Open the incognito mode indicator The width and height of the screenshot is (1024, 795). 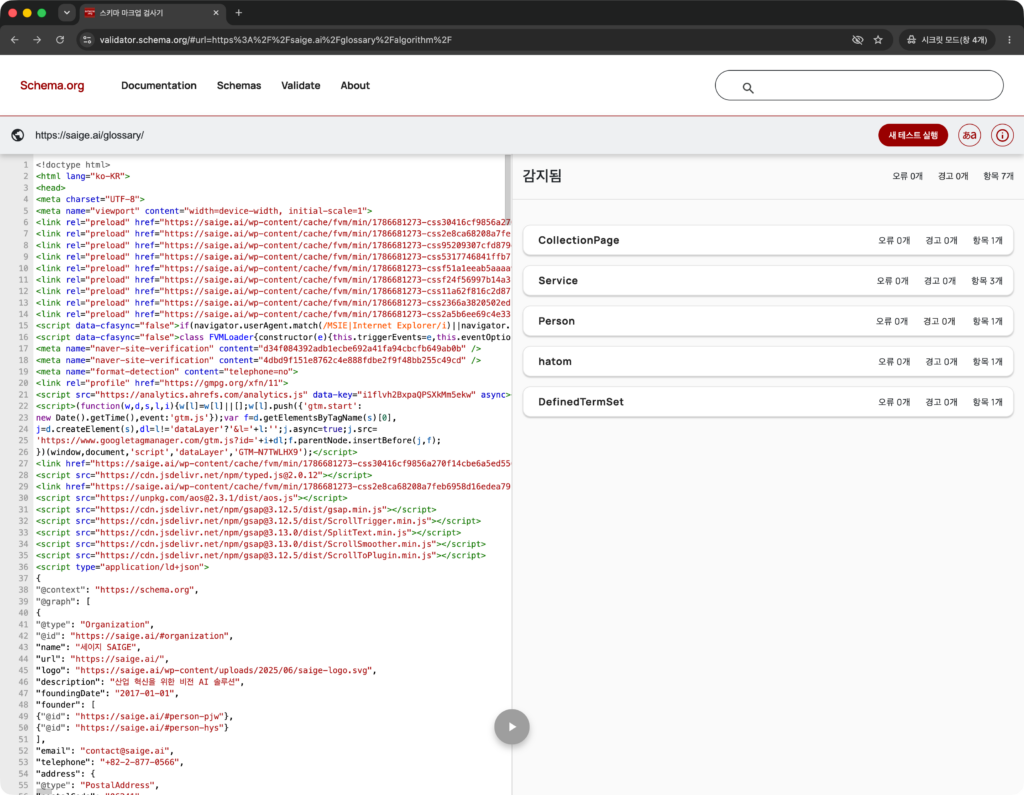pos(947,40)
